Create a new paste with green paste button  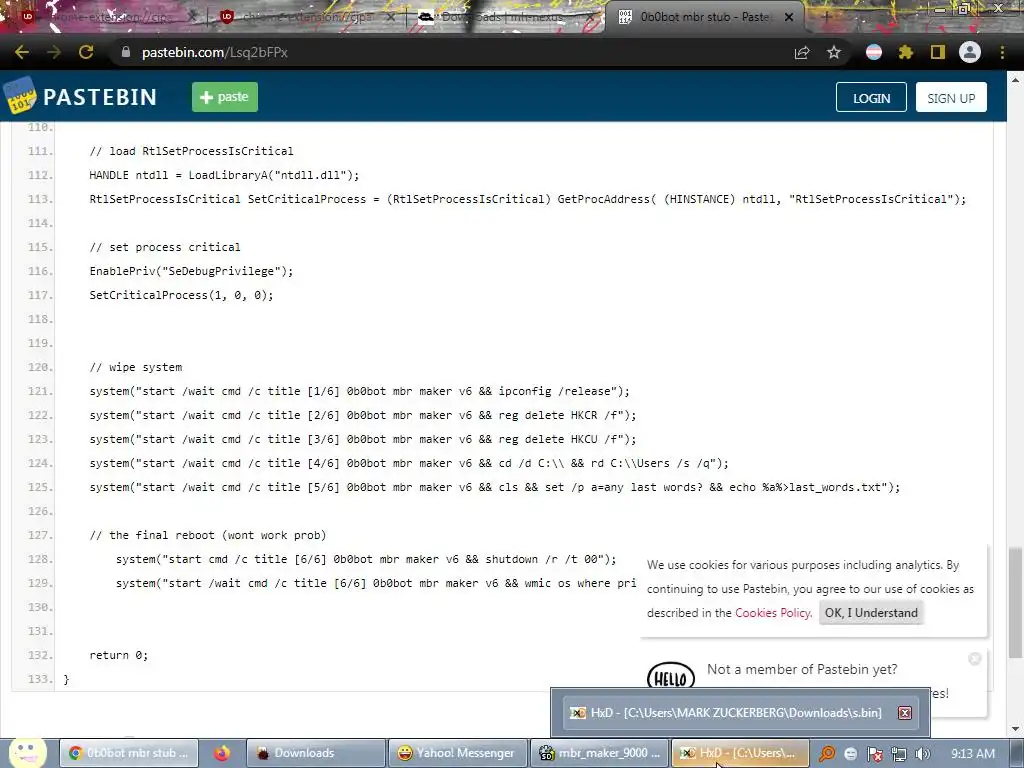pyautogui.click(x=225, y=97)
